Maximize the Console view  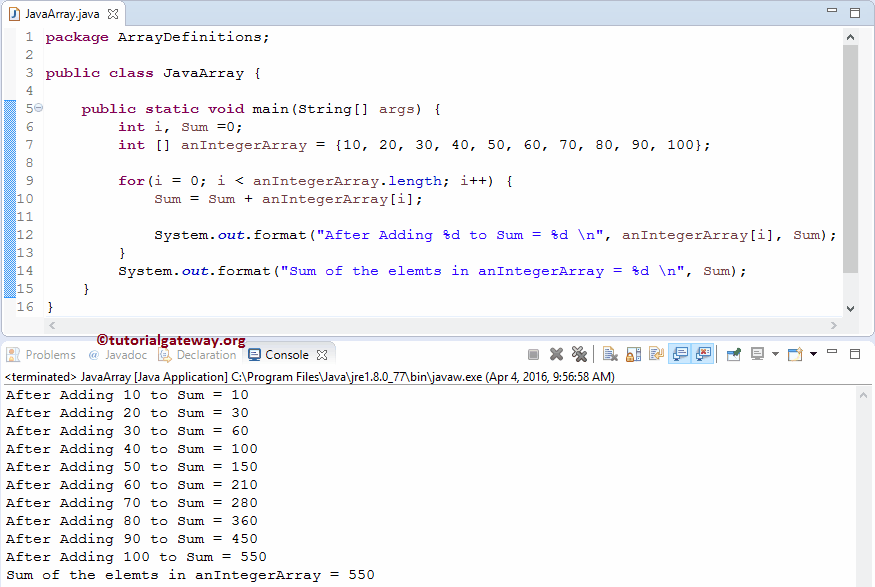(x=855, y=353)
